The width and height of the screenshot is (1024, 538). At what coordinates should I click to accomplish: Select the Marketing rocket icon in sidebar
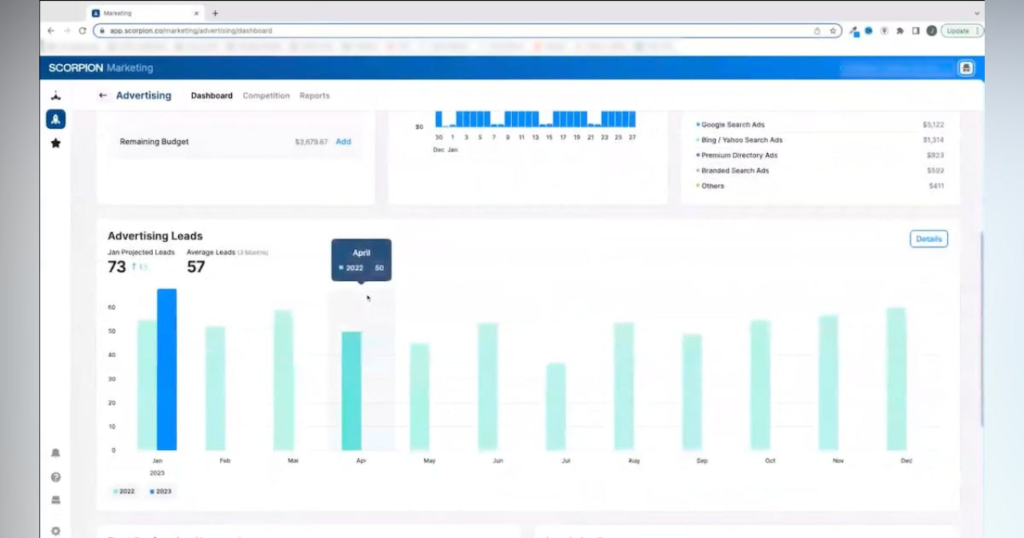click(56, 119)
